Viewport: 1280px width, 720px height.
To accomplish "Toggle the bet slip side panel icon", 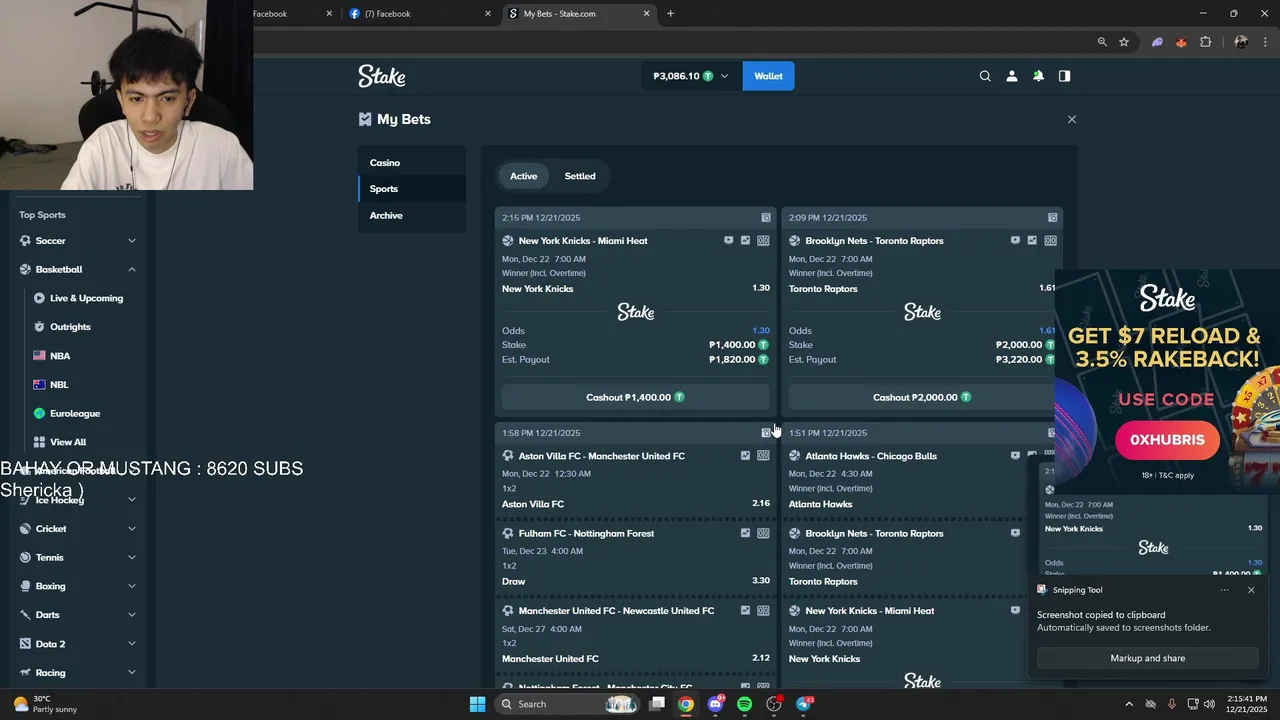I will (x=1064, y=76).
